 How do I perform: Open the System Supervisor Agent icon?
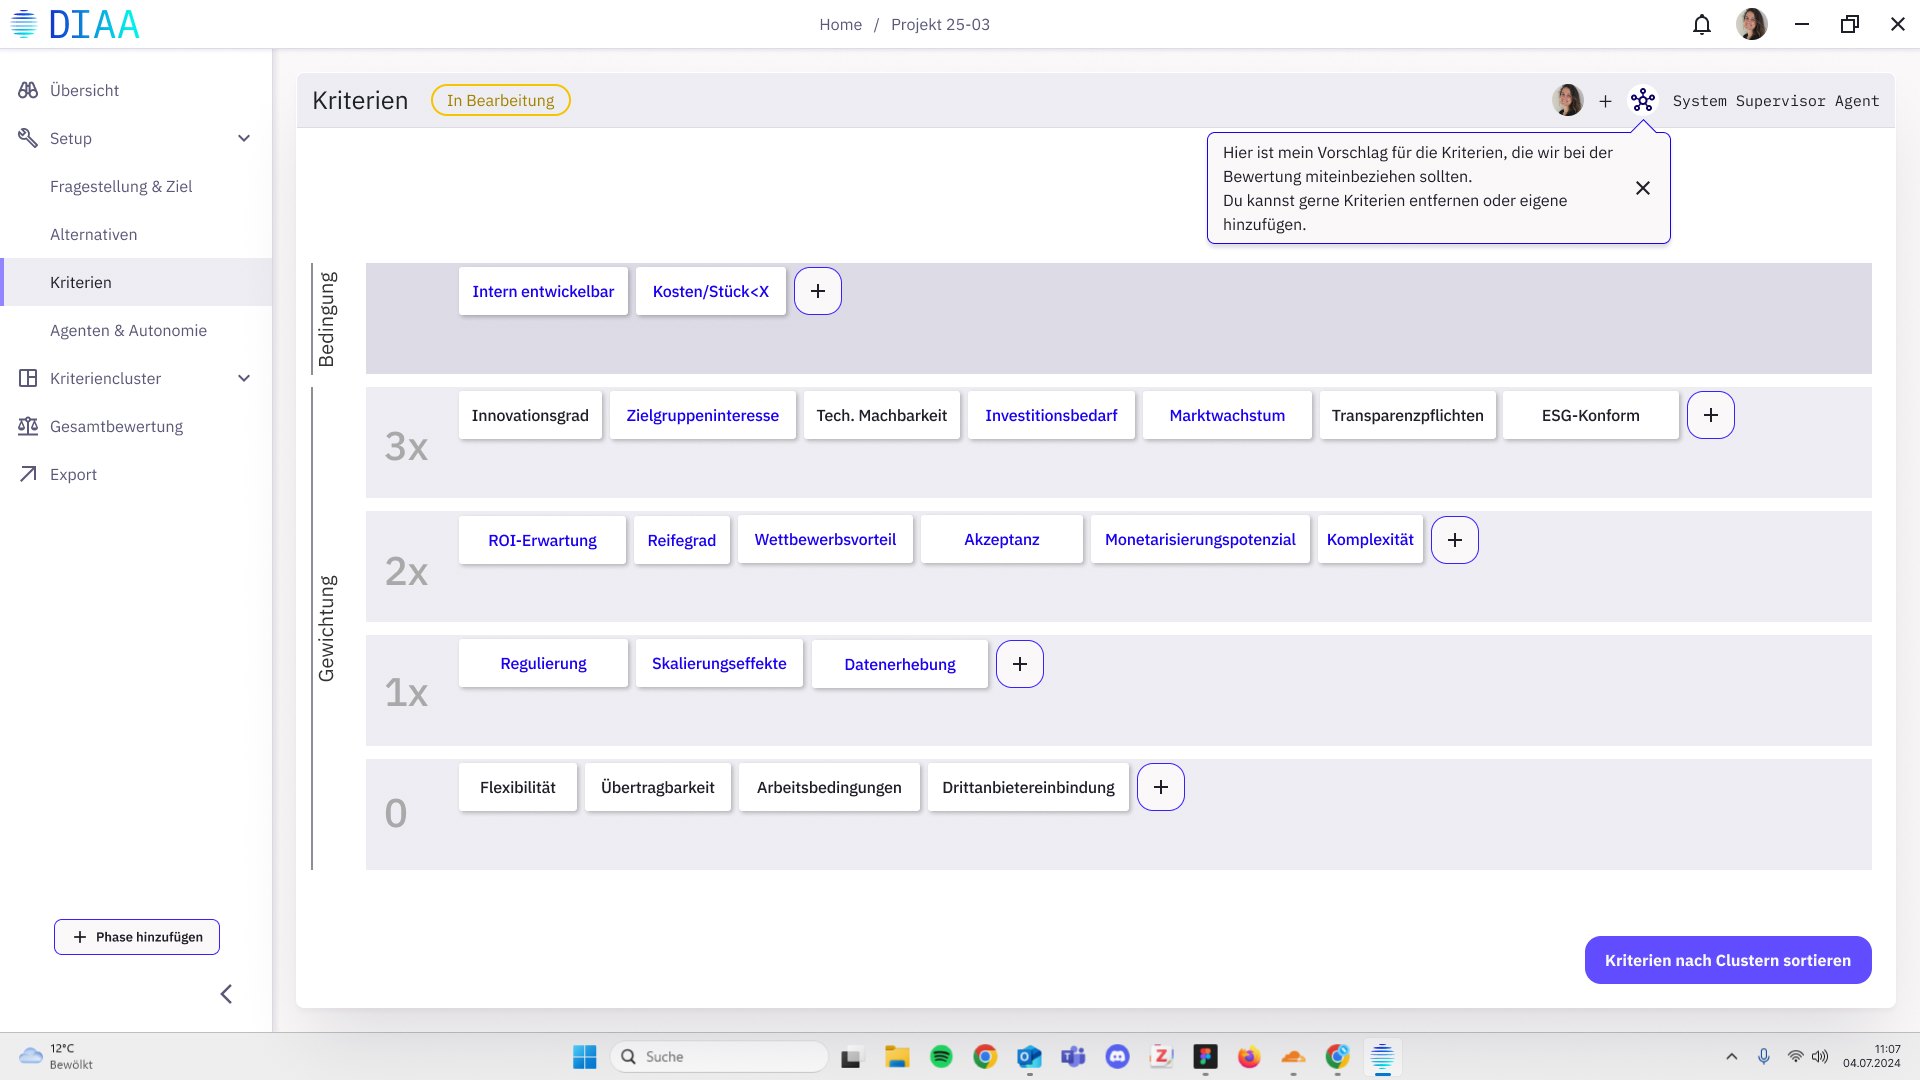pos(1642,100)
